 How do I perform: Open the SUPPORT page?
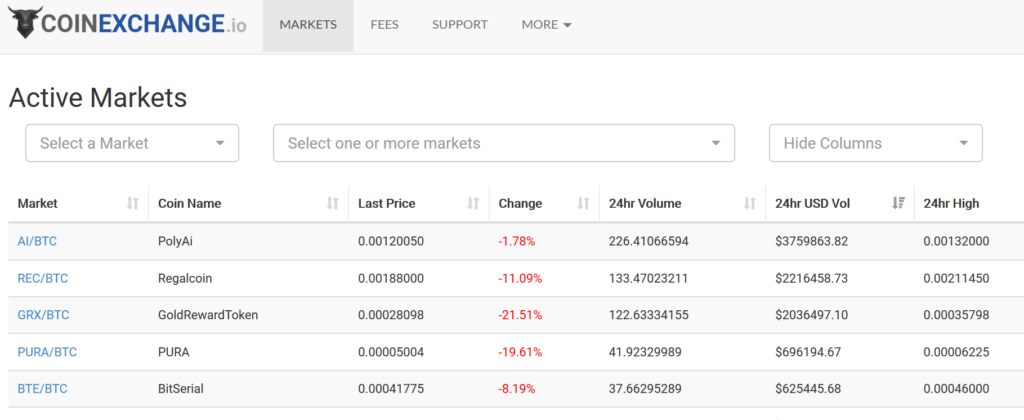pyautogui.click(x=460, y=25)
